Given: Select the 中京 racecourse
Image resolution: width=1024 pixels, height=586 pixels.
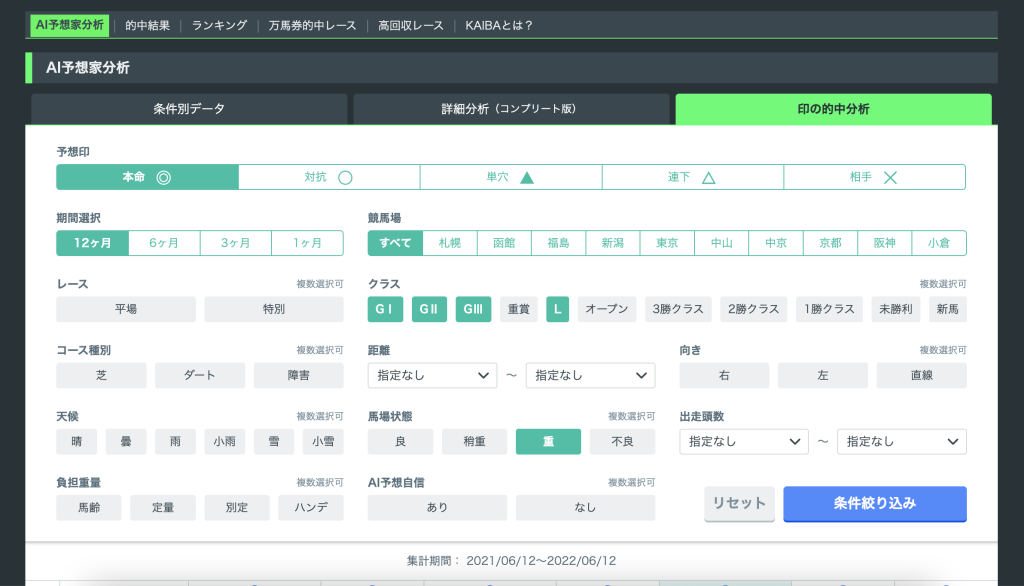Looking at the screenshot, I should (x=776, y=243).
